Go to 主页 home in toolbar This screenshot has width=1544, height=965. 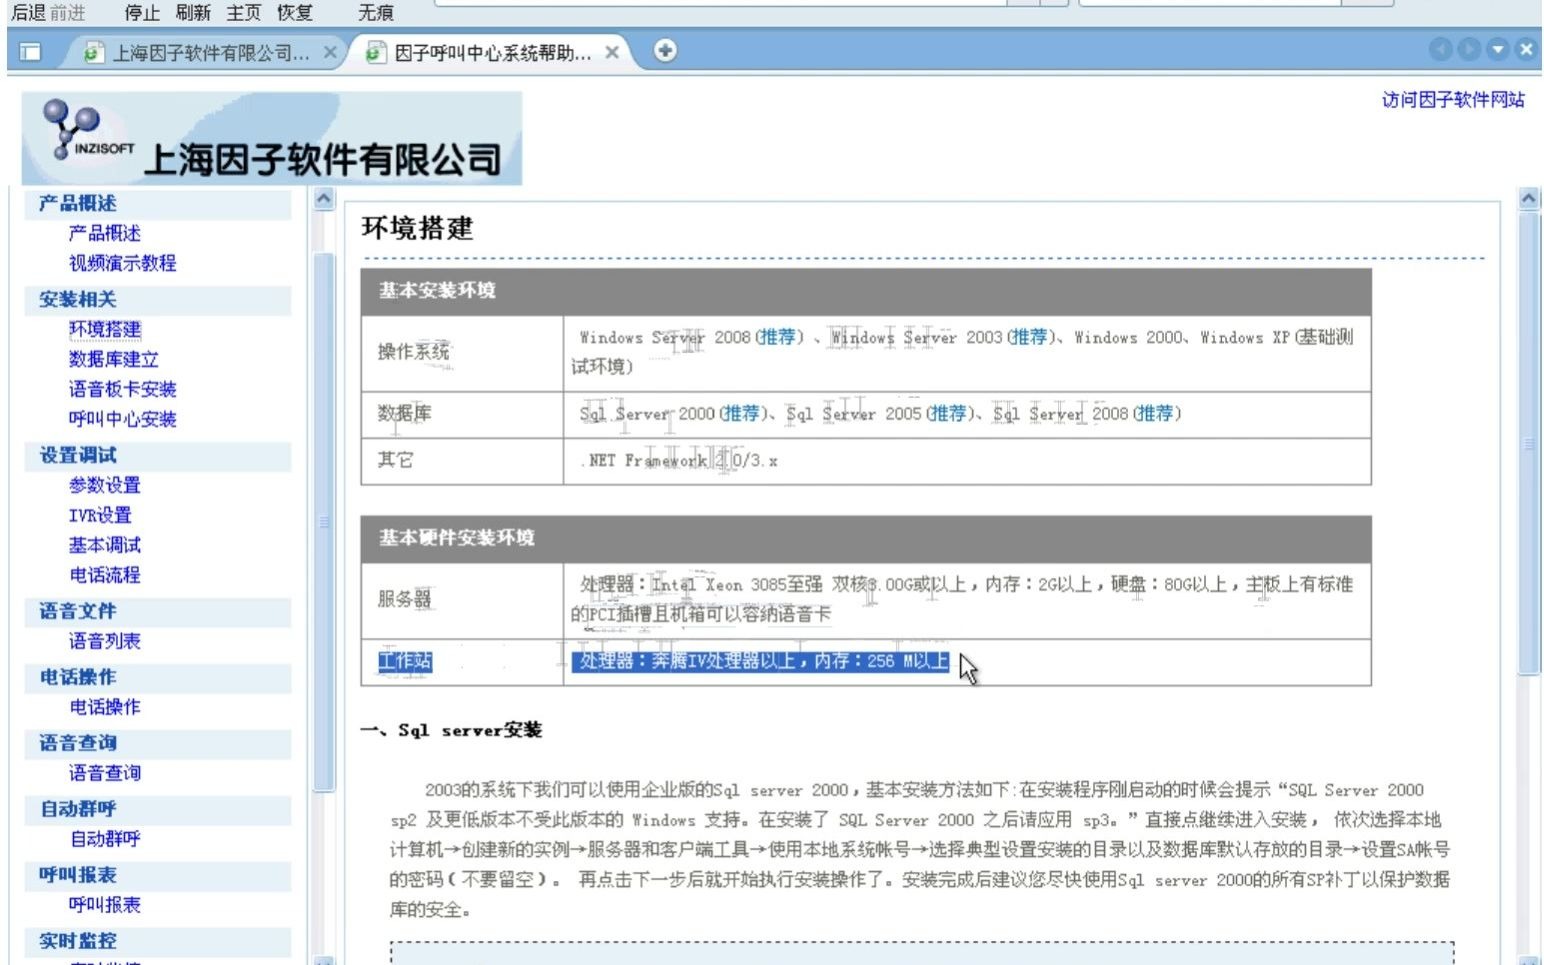click(x=244, y=13)
